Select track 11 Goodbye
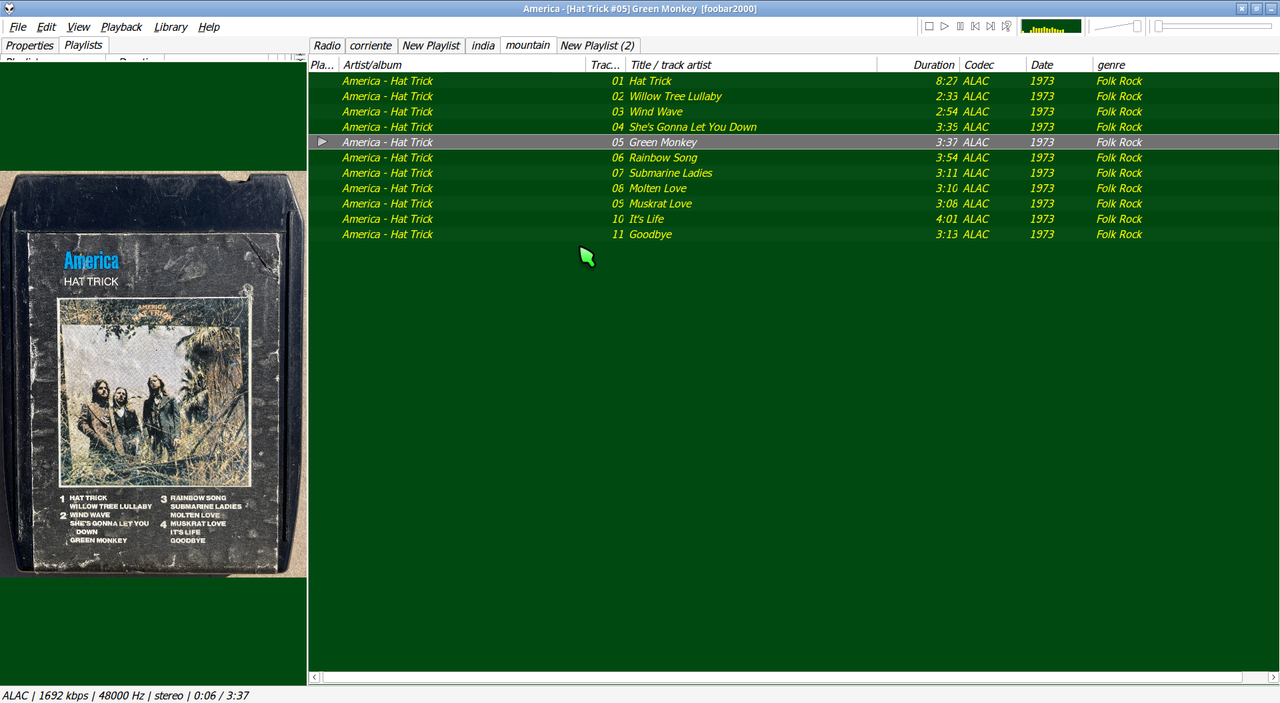This screenshot has height=703, width=1280. tap(793, 234)
